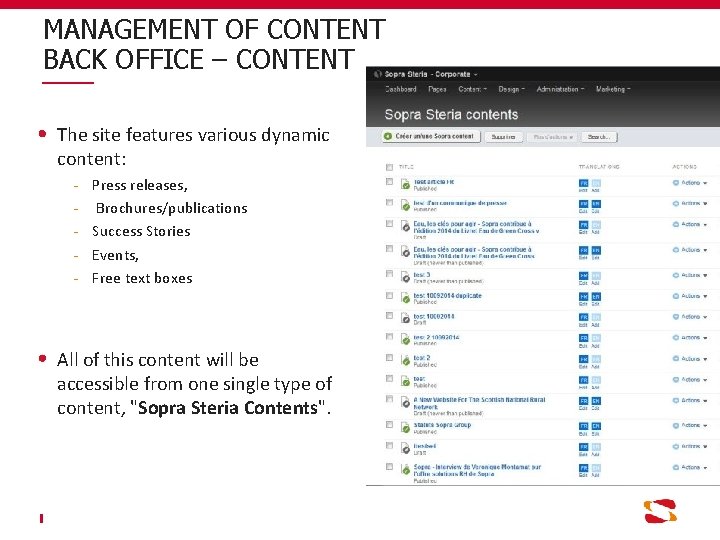
Task: Click the 'Translations' column header
Action: coord(599,167)
